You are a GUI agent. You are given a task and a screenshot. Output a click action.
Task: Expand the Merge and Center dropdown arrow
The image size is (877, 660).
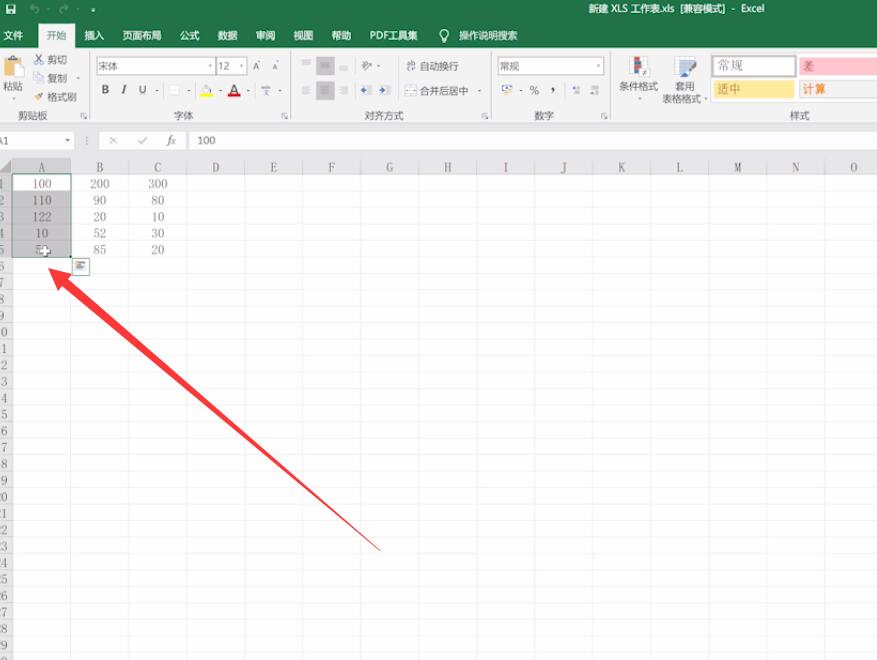point(480,91)
